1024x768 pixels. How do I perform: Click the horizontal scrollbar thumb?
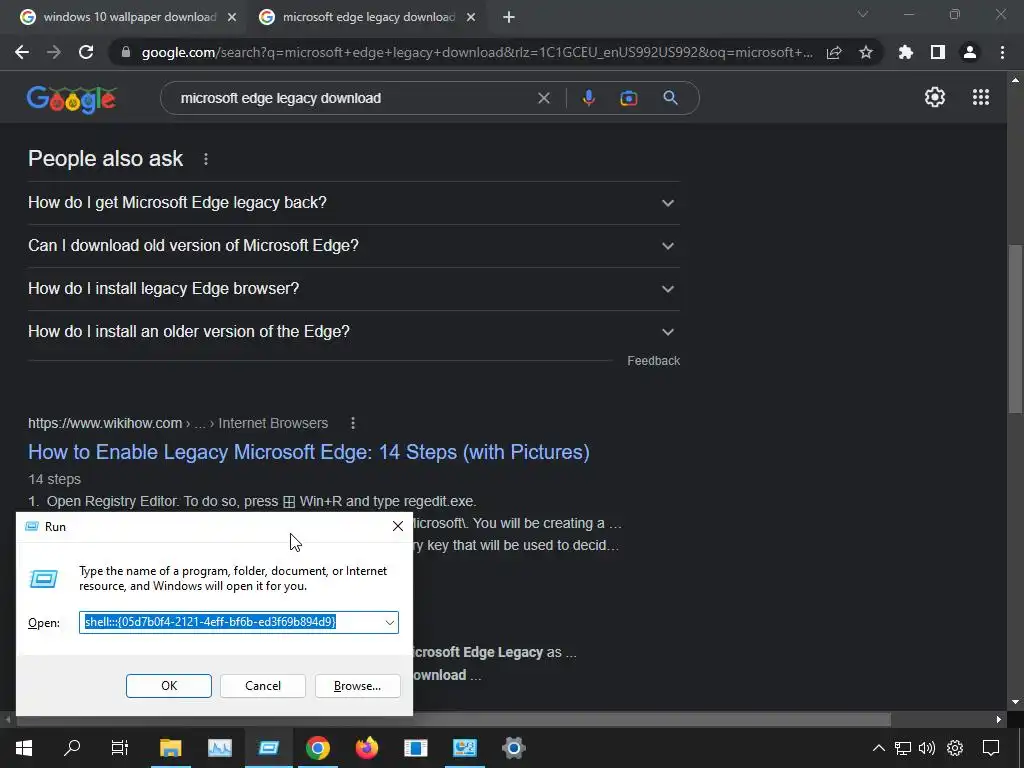(453, 720)
